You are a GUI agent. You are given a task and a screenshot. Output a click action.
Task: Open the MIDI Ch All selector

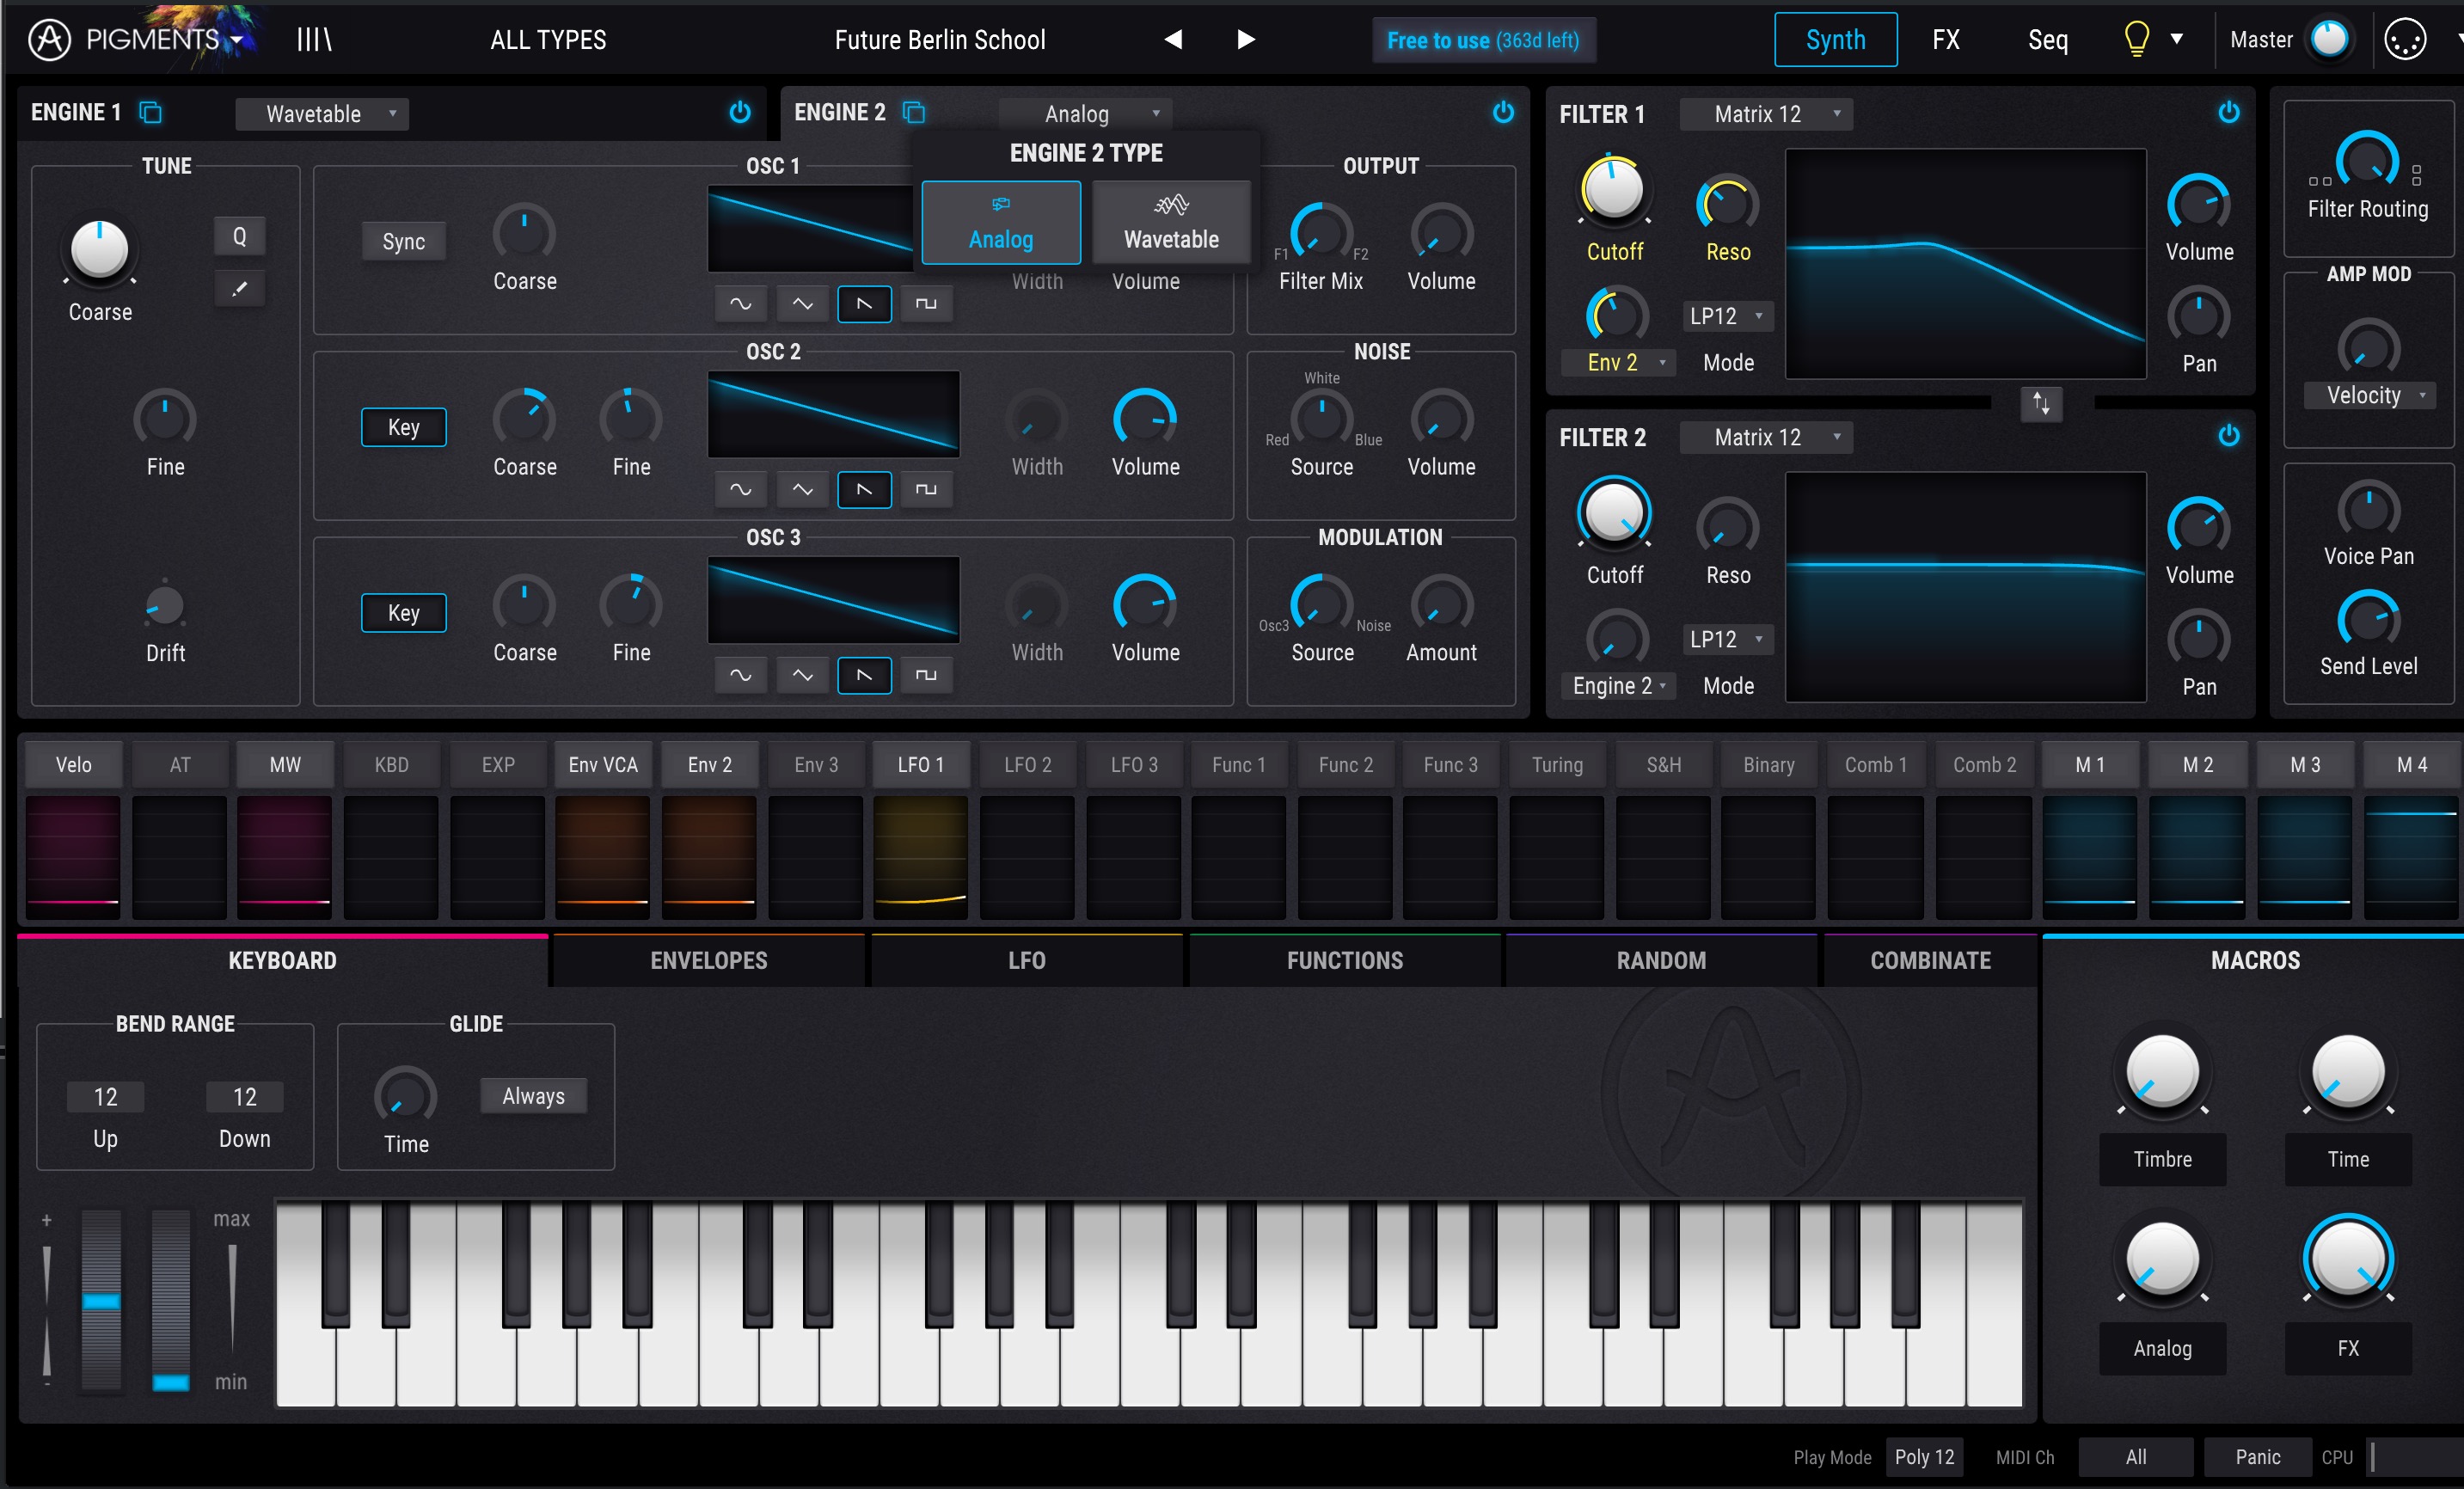(x=2135, y=1457)
